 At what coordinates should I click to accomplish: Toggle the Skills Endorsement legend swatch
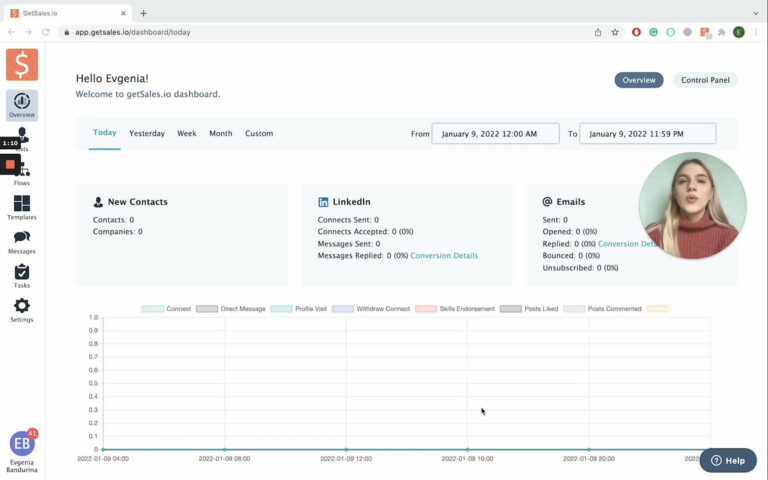pos(426,309)
